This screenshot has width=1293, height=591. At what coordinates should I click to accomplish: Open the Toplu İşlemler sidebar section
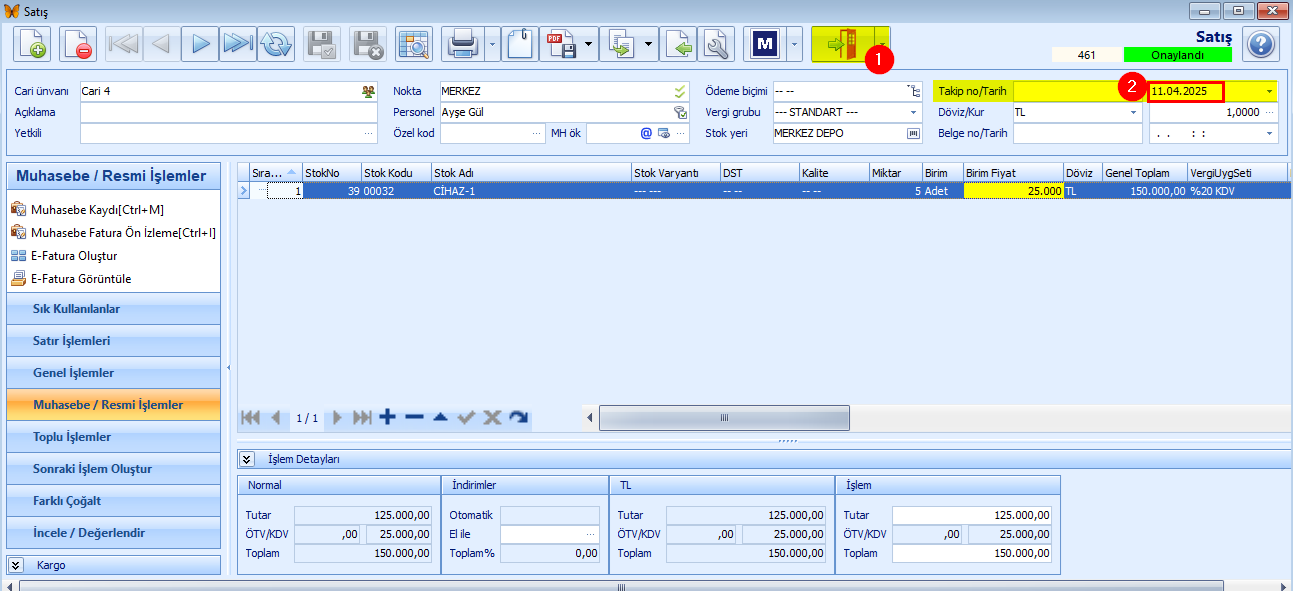(113, 437)
